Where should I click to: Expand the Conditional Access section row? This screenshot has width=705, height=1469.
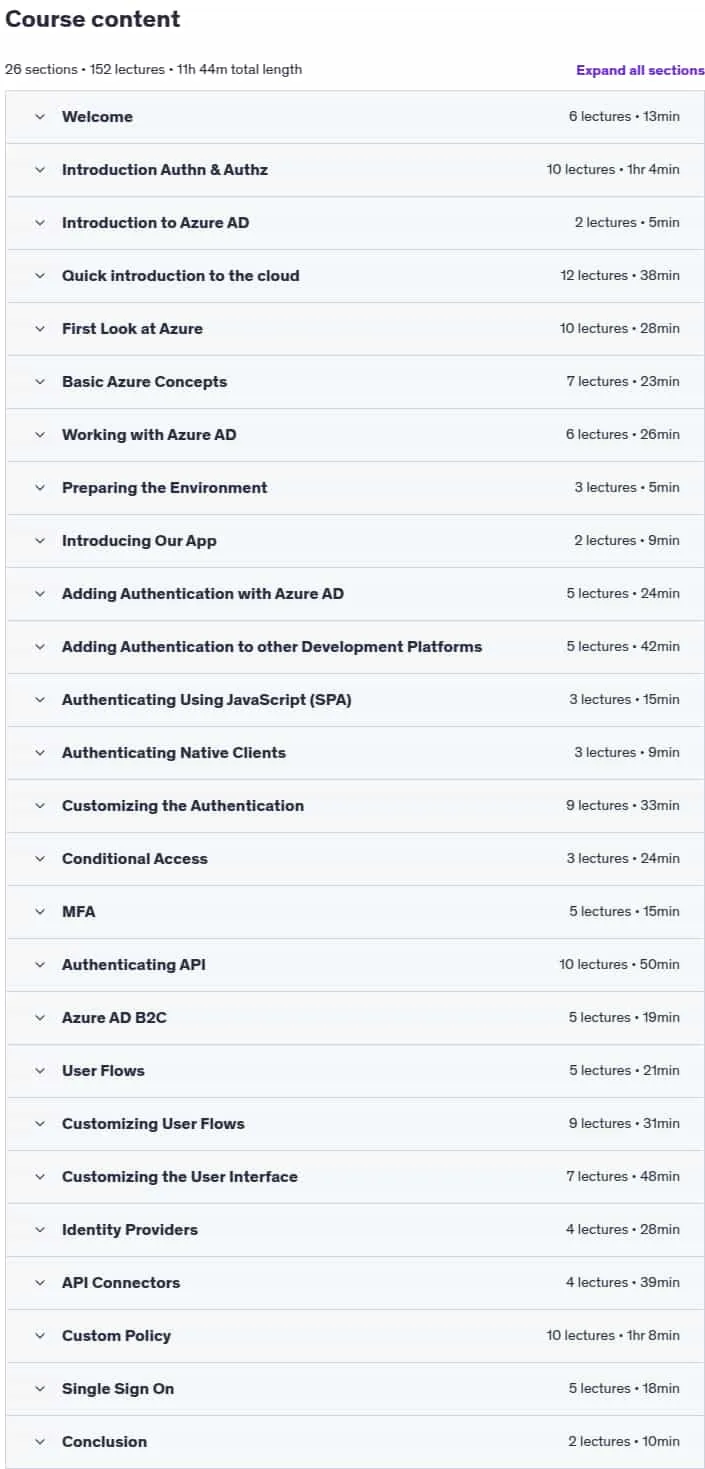coord(355,859)
